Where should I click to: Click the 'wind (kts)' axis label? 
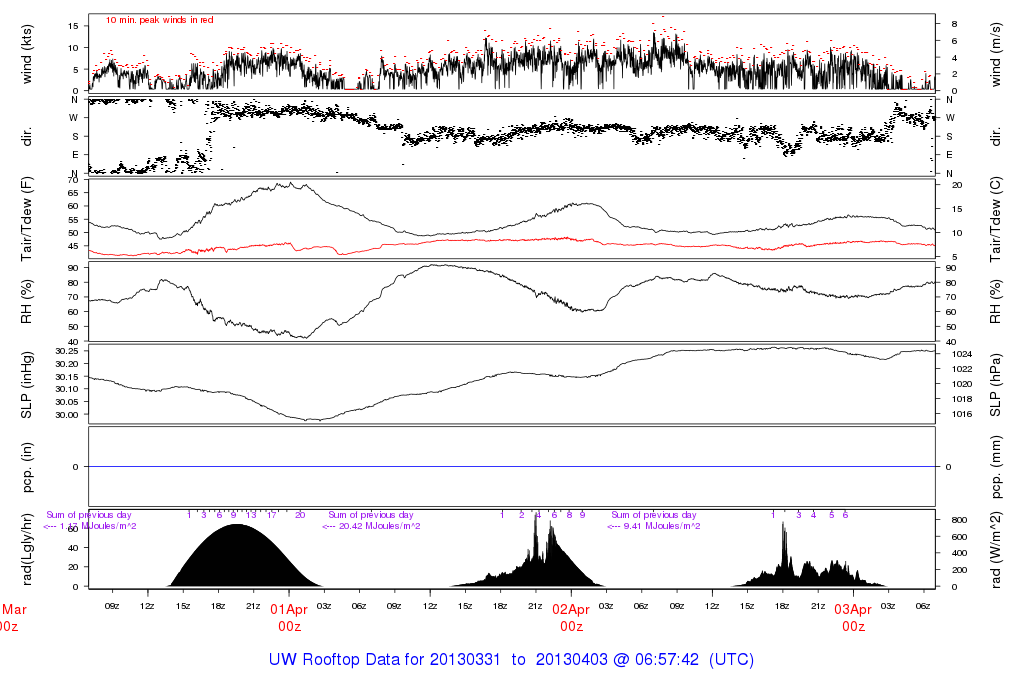pyautogui.click(x=27, y=55)
